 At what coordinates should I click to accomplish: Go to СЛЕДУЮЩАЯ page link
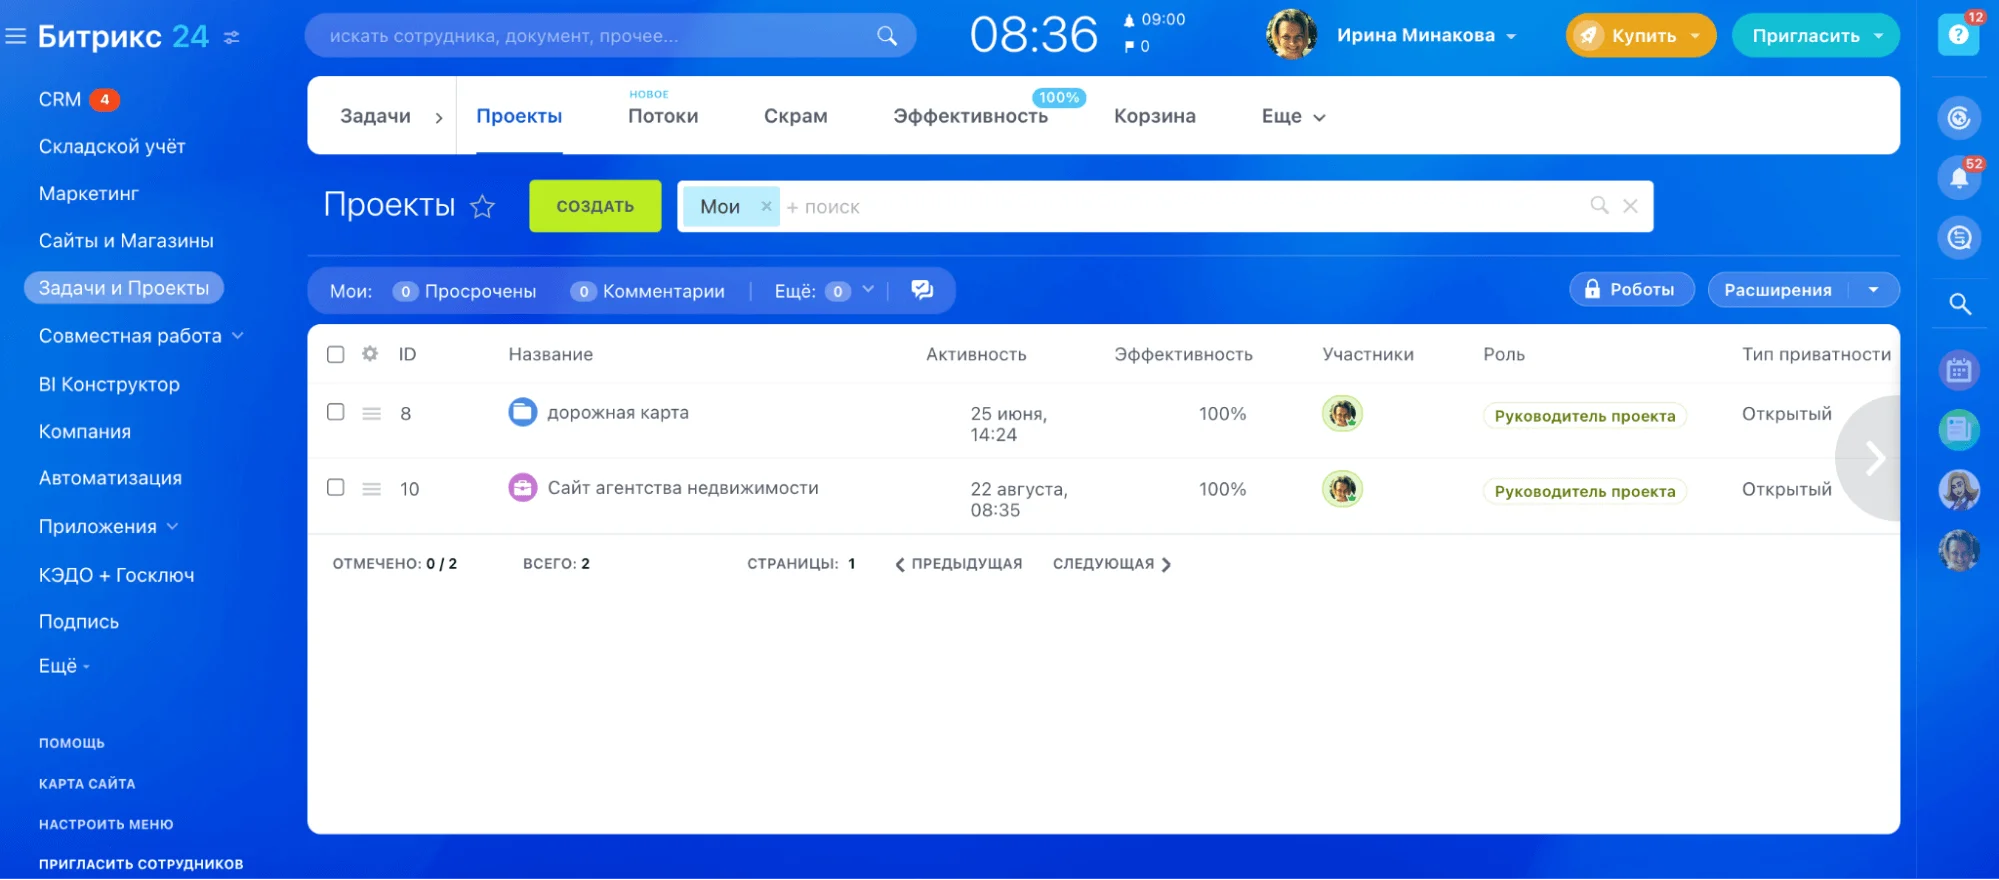[x=1111, y=564]
